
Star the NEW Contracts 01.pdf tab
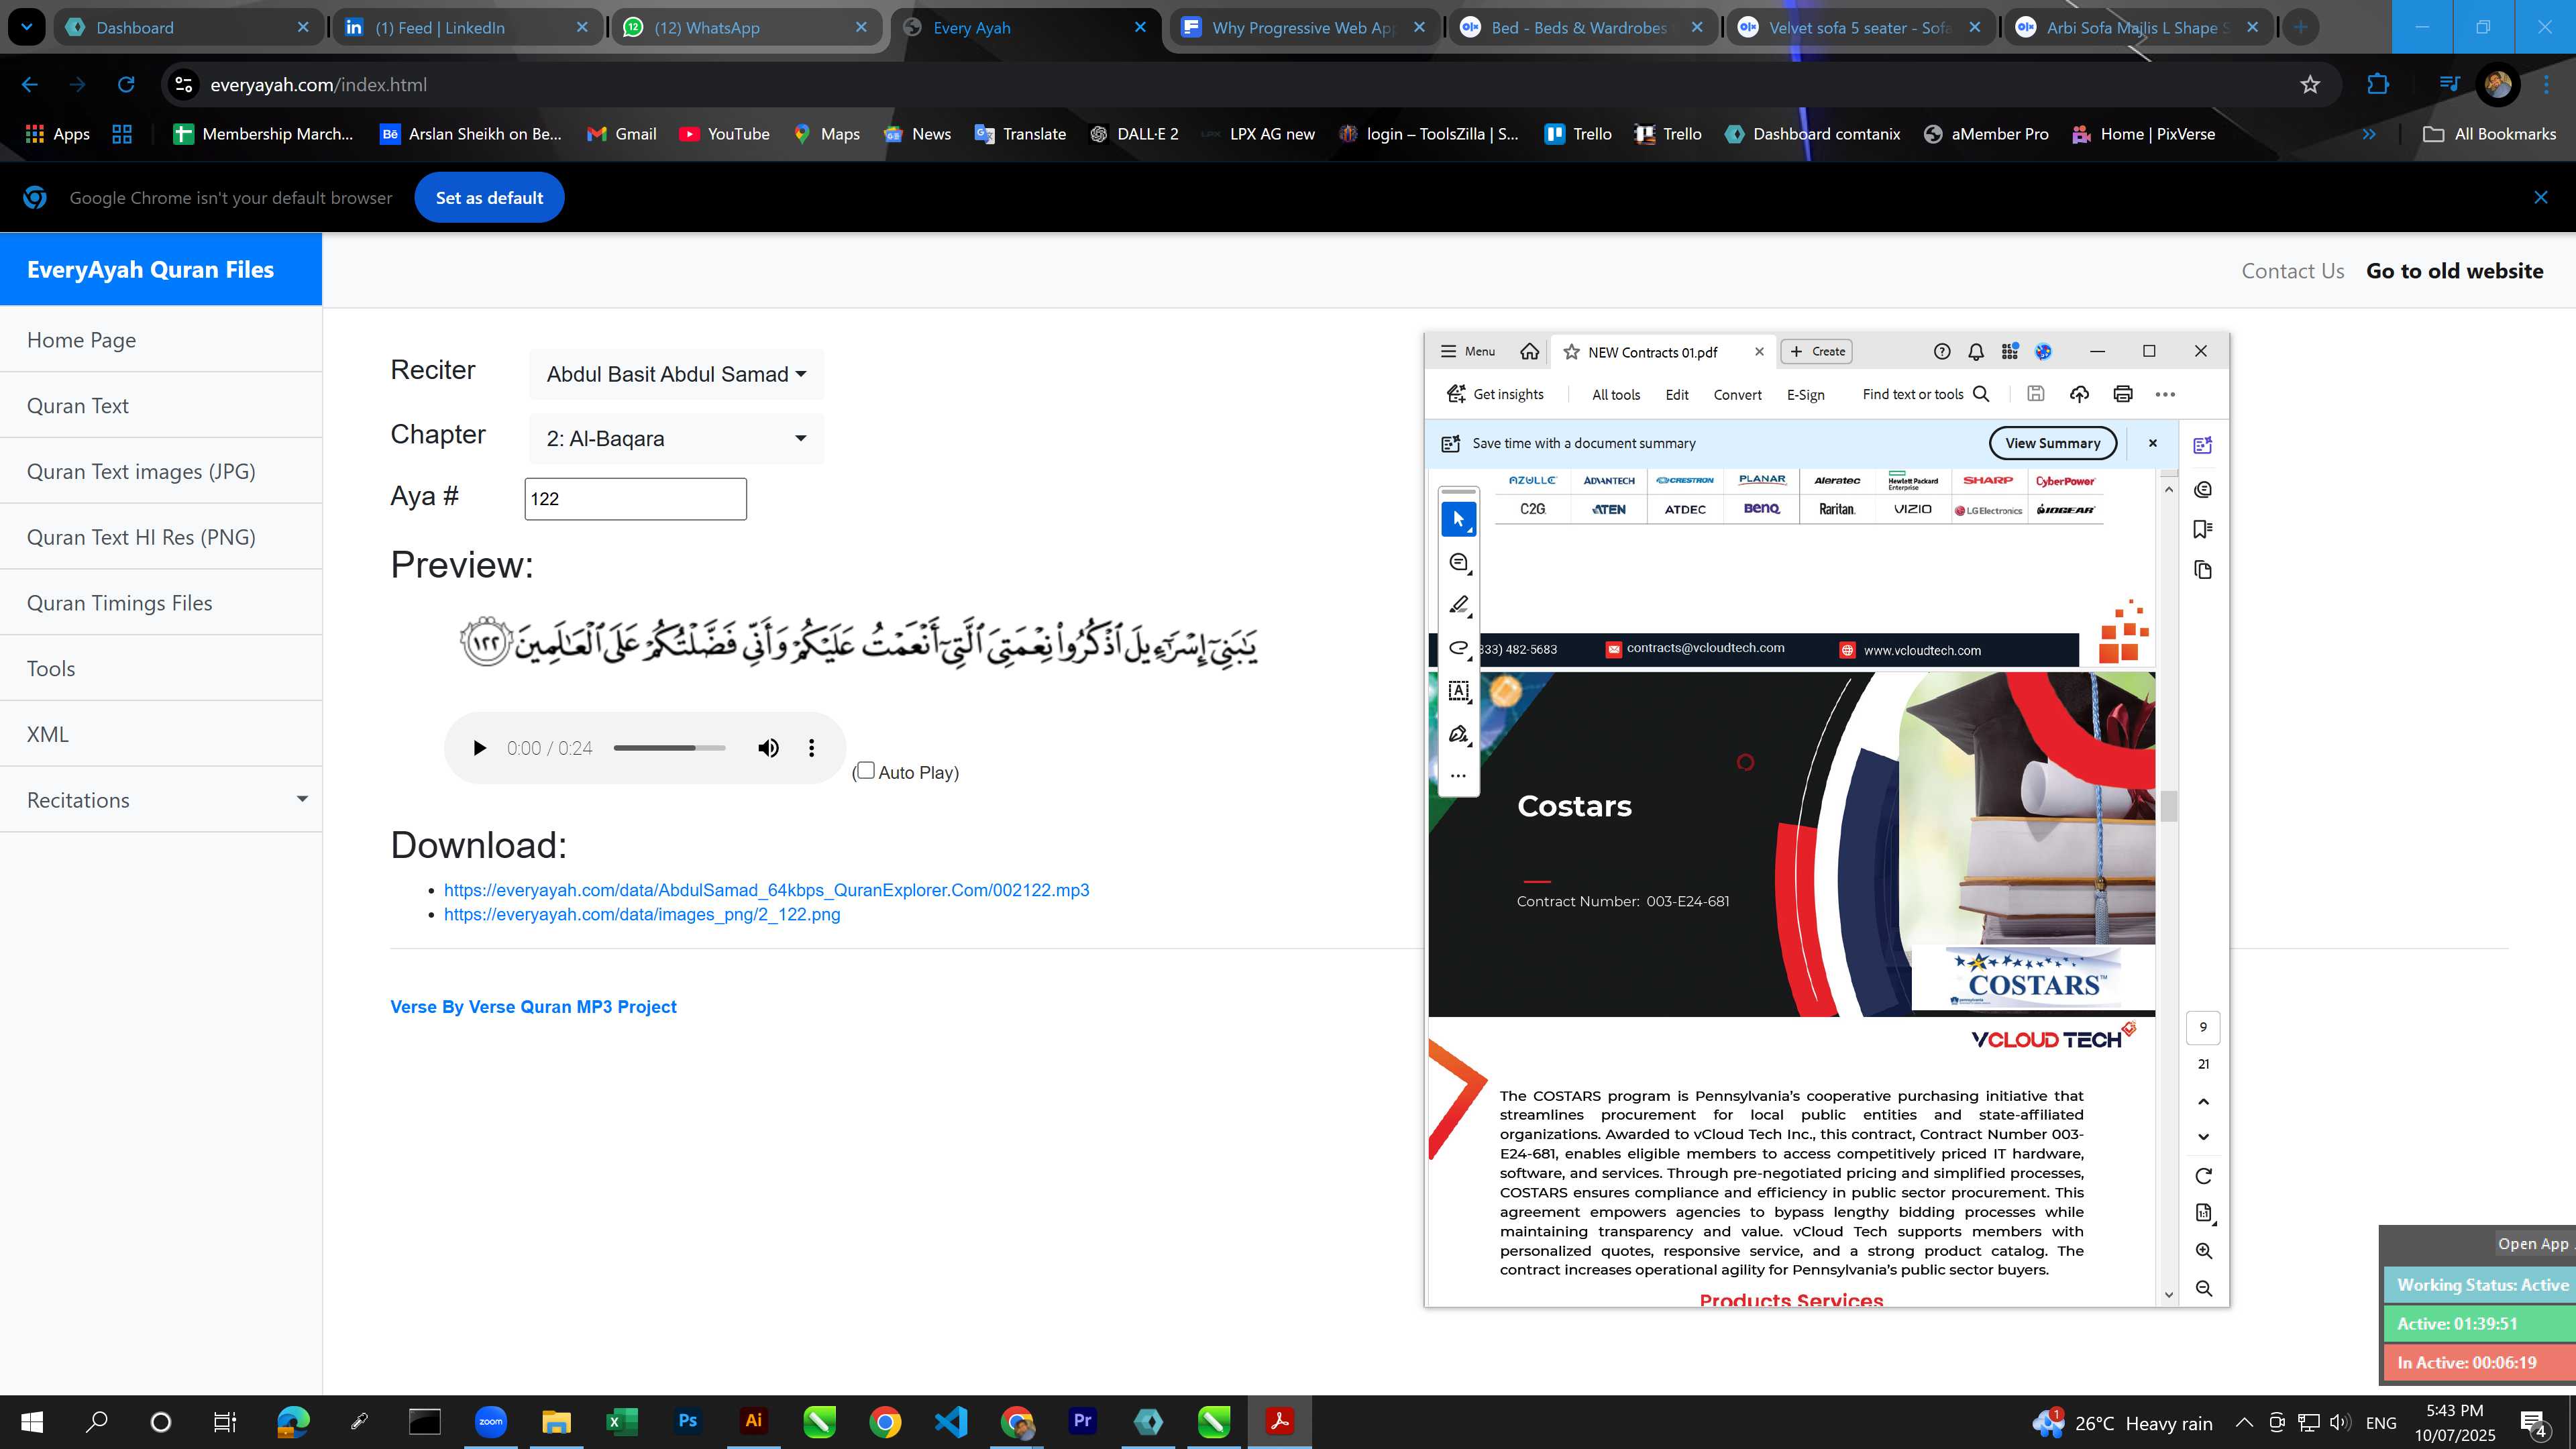tap(1571, 352)
